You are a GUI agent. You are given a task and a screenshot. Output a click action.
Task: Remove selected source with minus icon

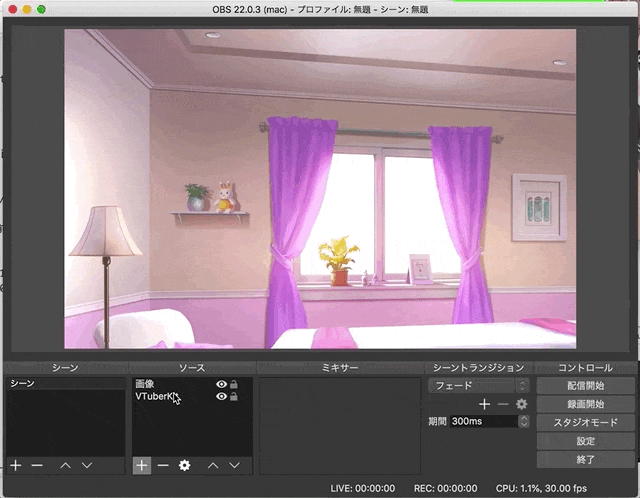[163, 465]
